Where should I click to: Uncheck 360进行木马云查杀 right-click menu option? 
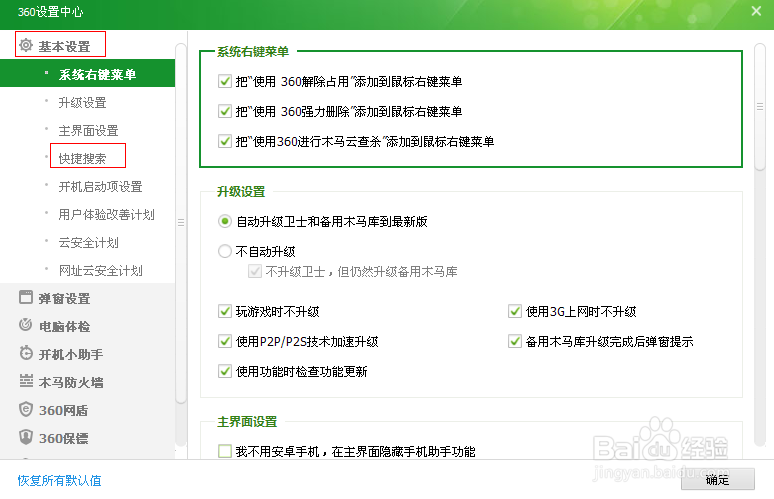(225, 142)
